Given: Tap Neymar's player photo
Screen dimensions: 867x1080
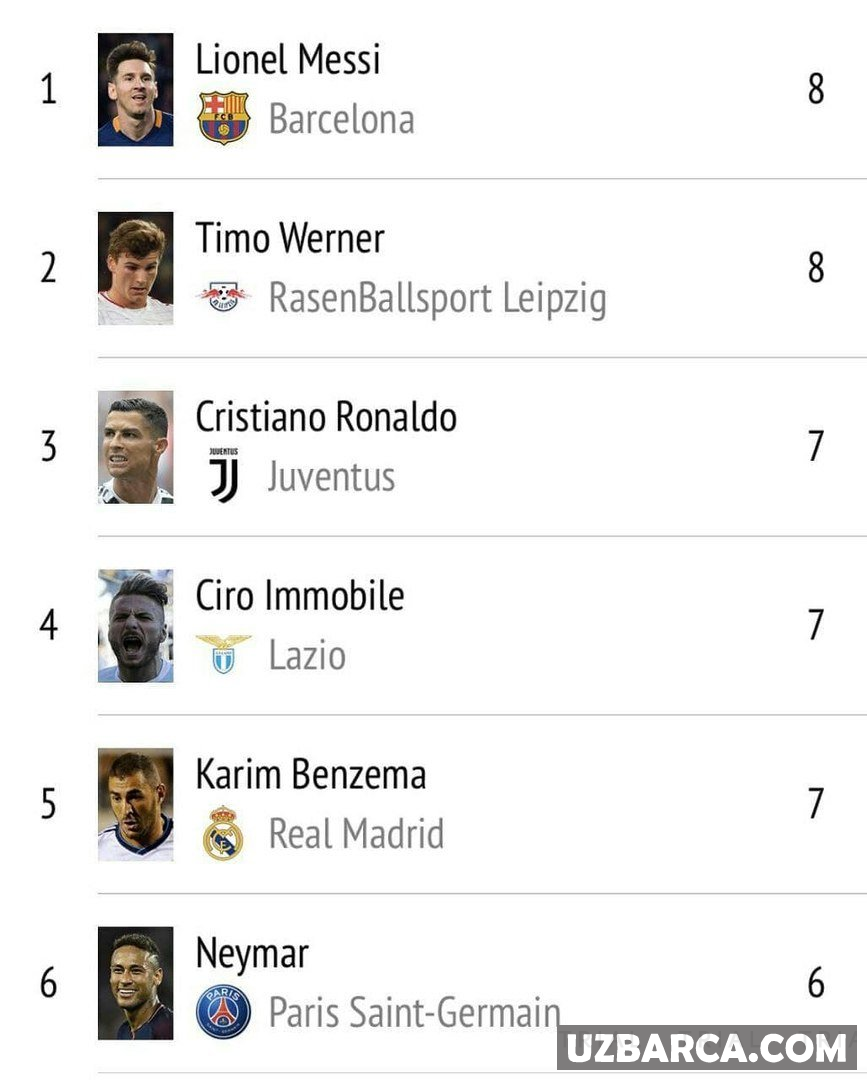Looking at the screenshot, I should pos(135,983).
